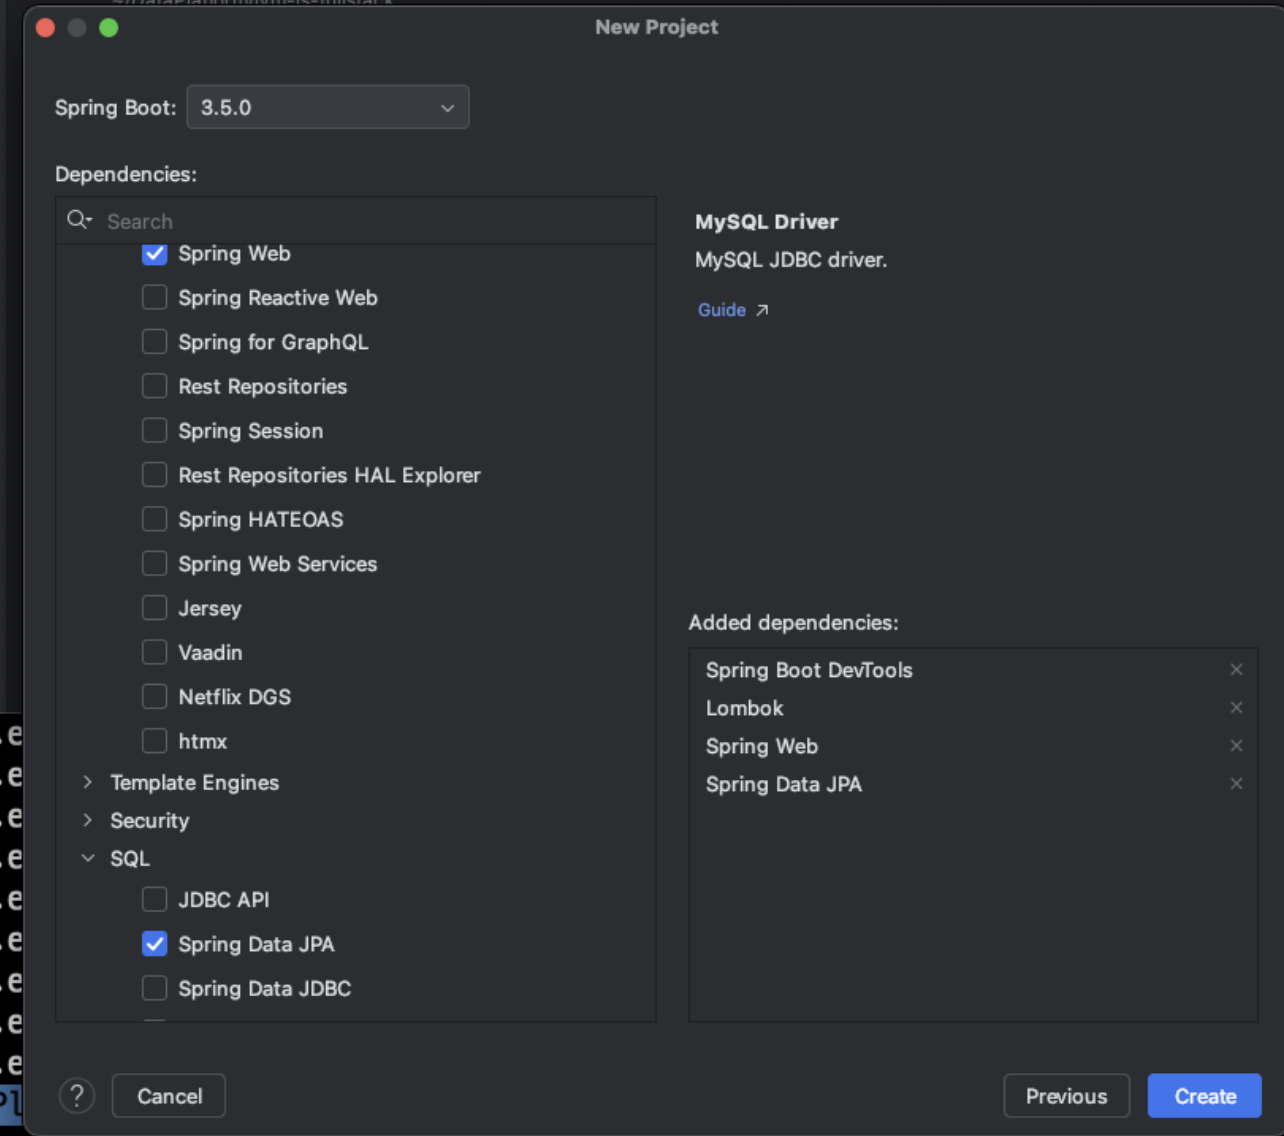Close the New Project dialog window
Image resolution: width=1284 pixels, height=1136 pixels.
45,27
